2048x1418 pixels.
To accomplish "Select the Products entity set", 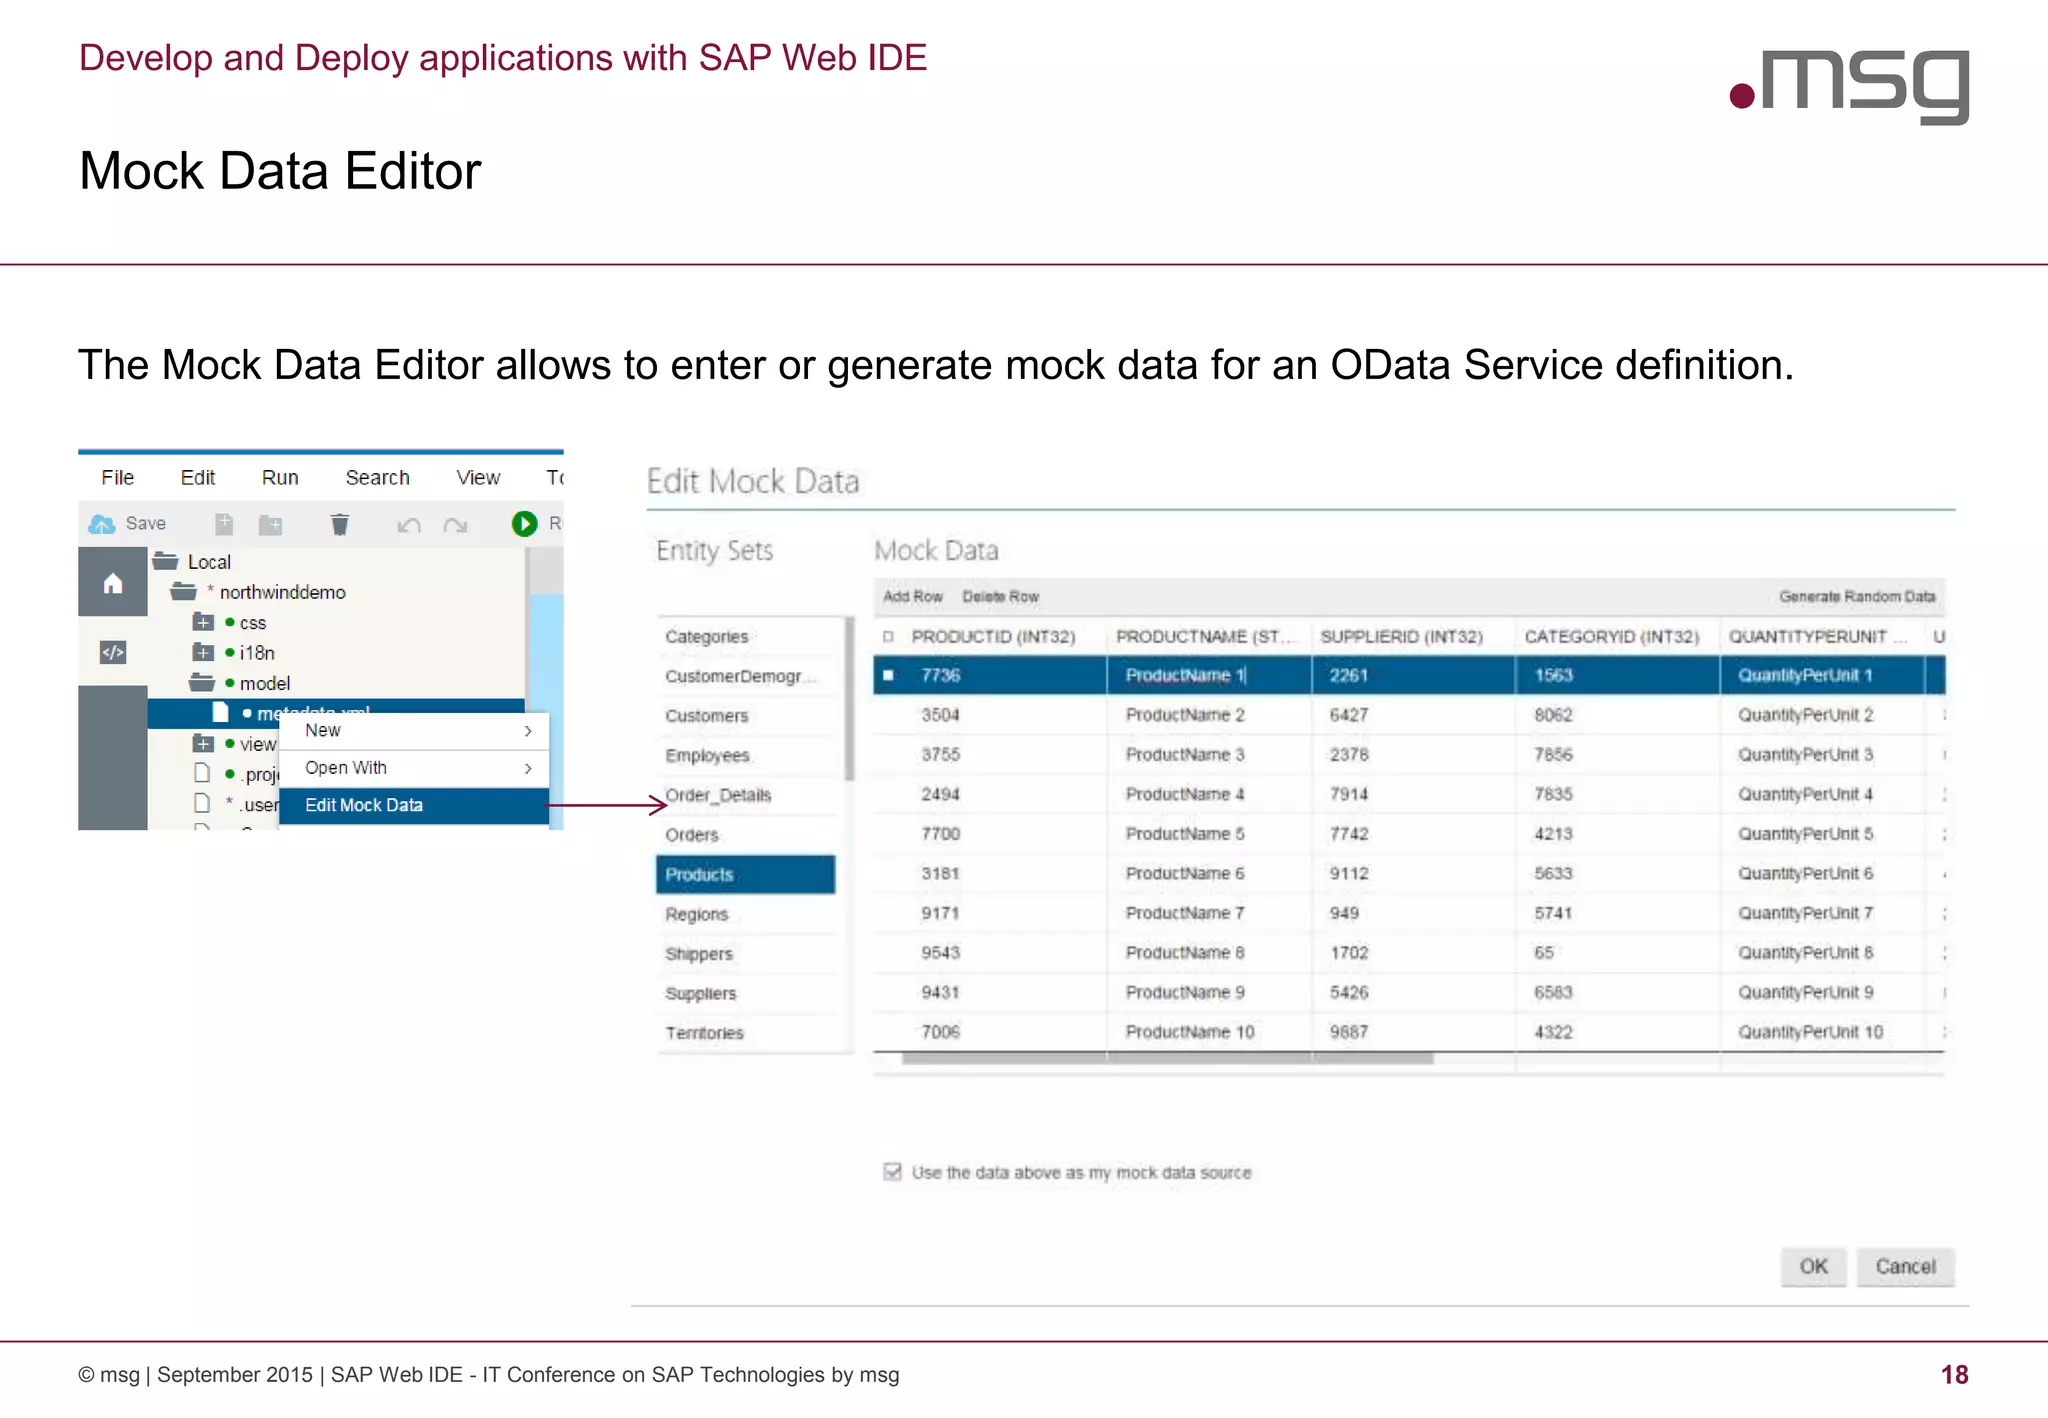I will pos(746,875).
